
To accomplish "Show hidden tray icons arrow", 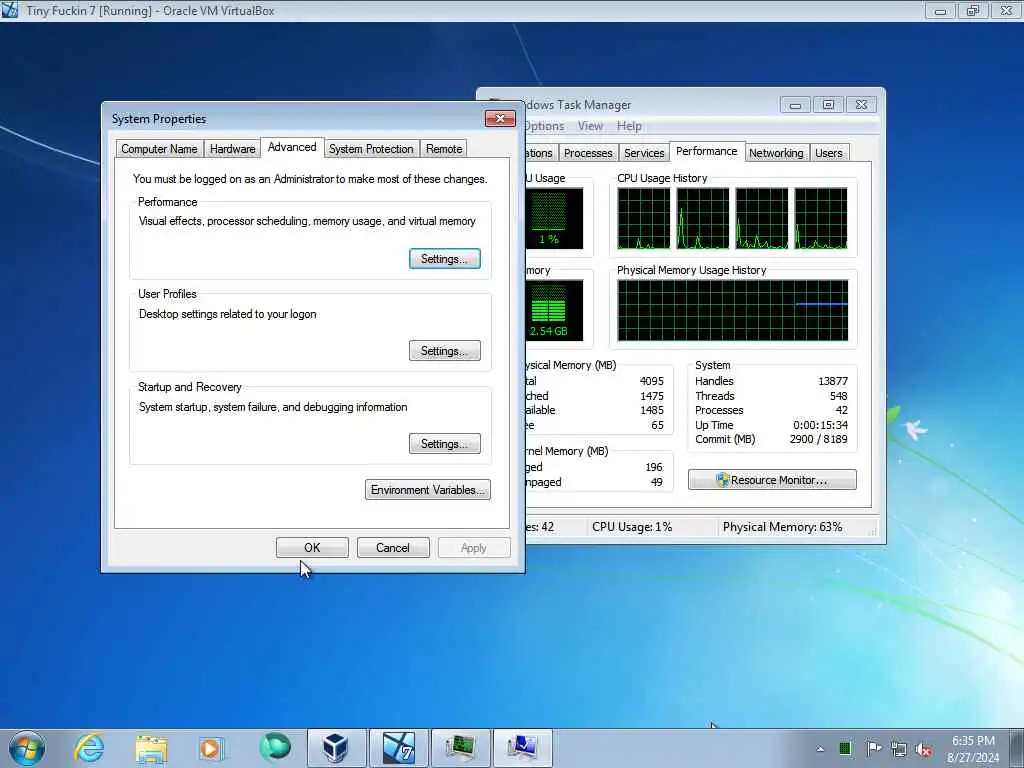I will point(820,749).
